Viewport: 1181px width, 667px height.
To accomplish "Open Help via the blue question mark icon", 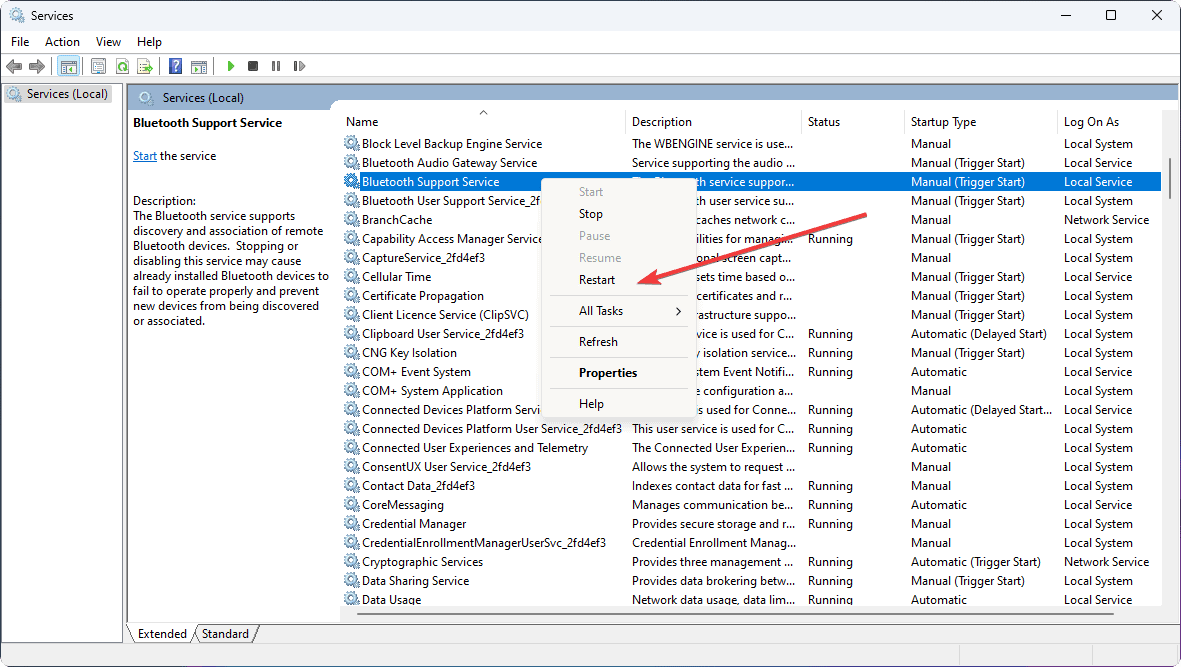I will click(175, 66).
